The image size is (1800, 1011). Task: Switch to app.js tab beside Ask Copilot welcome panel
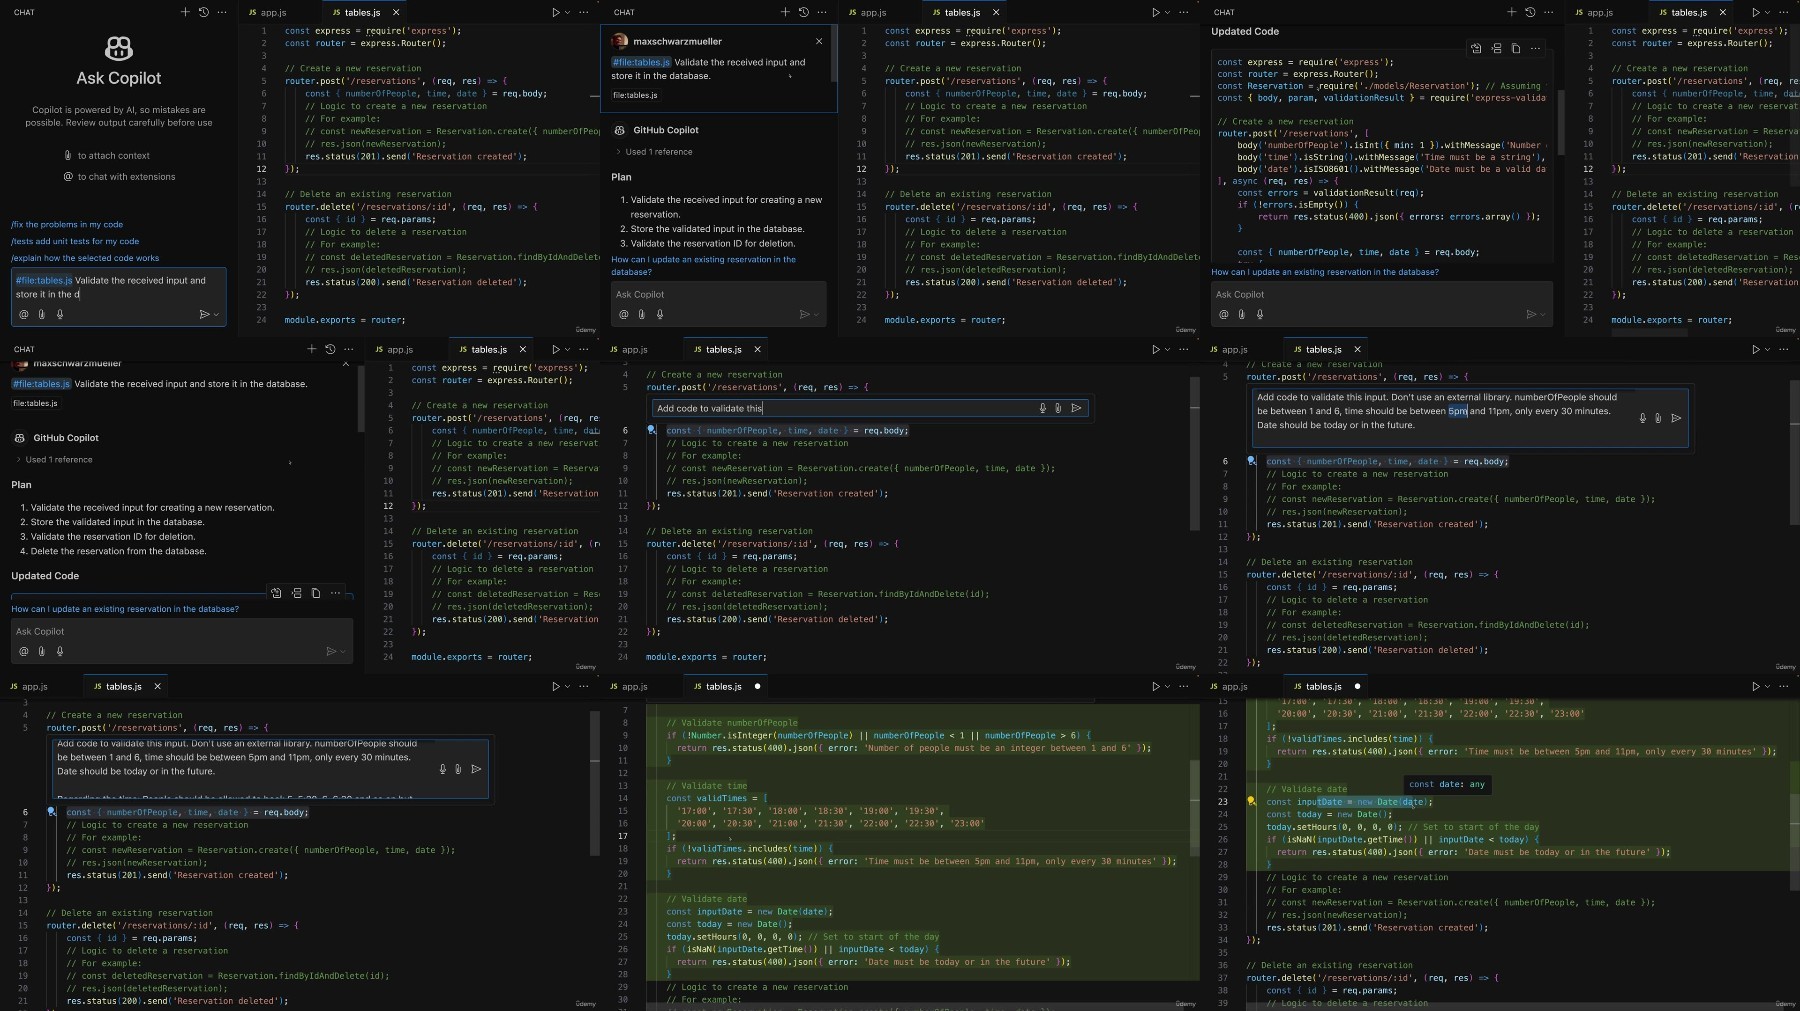(267, 12)
